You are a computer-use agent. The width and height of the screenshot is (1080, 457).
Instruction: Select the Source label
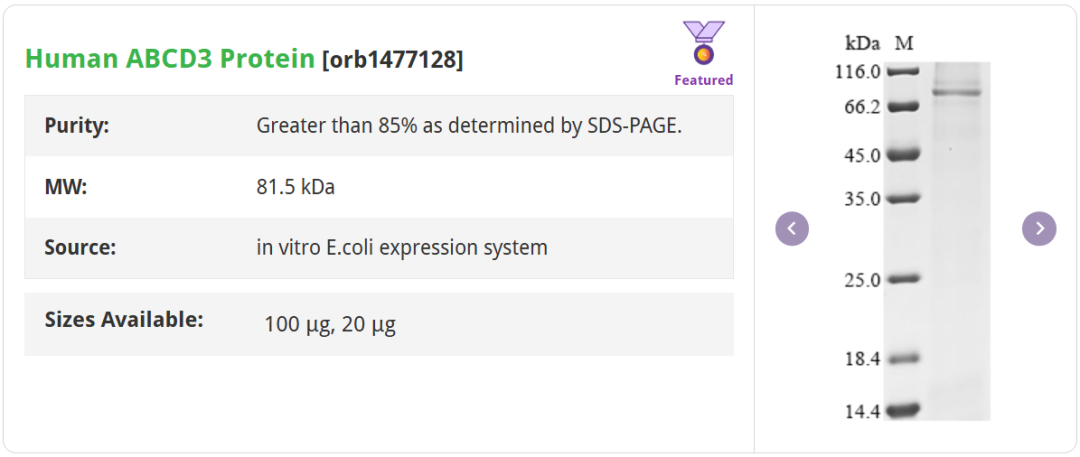[x=80, y=247]
